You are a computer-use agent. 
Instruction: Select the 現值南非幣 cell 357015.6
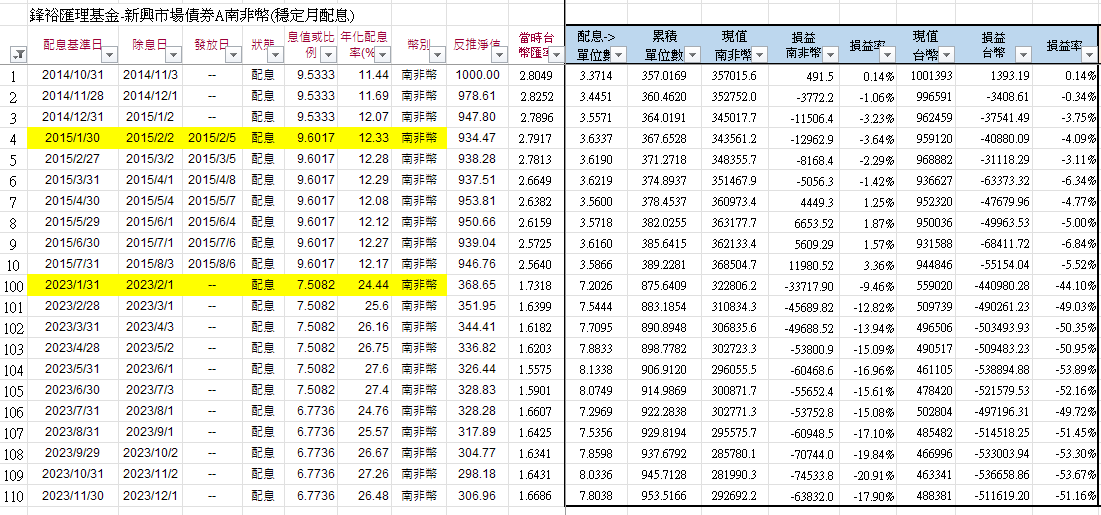(x=734, y=75)
